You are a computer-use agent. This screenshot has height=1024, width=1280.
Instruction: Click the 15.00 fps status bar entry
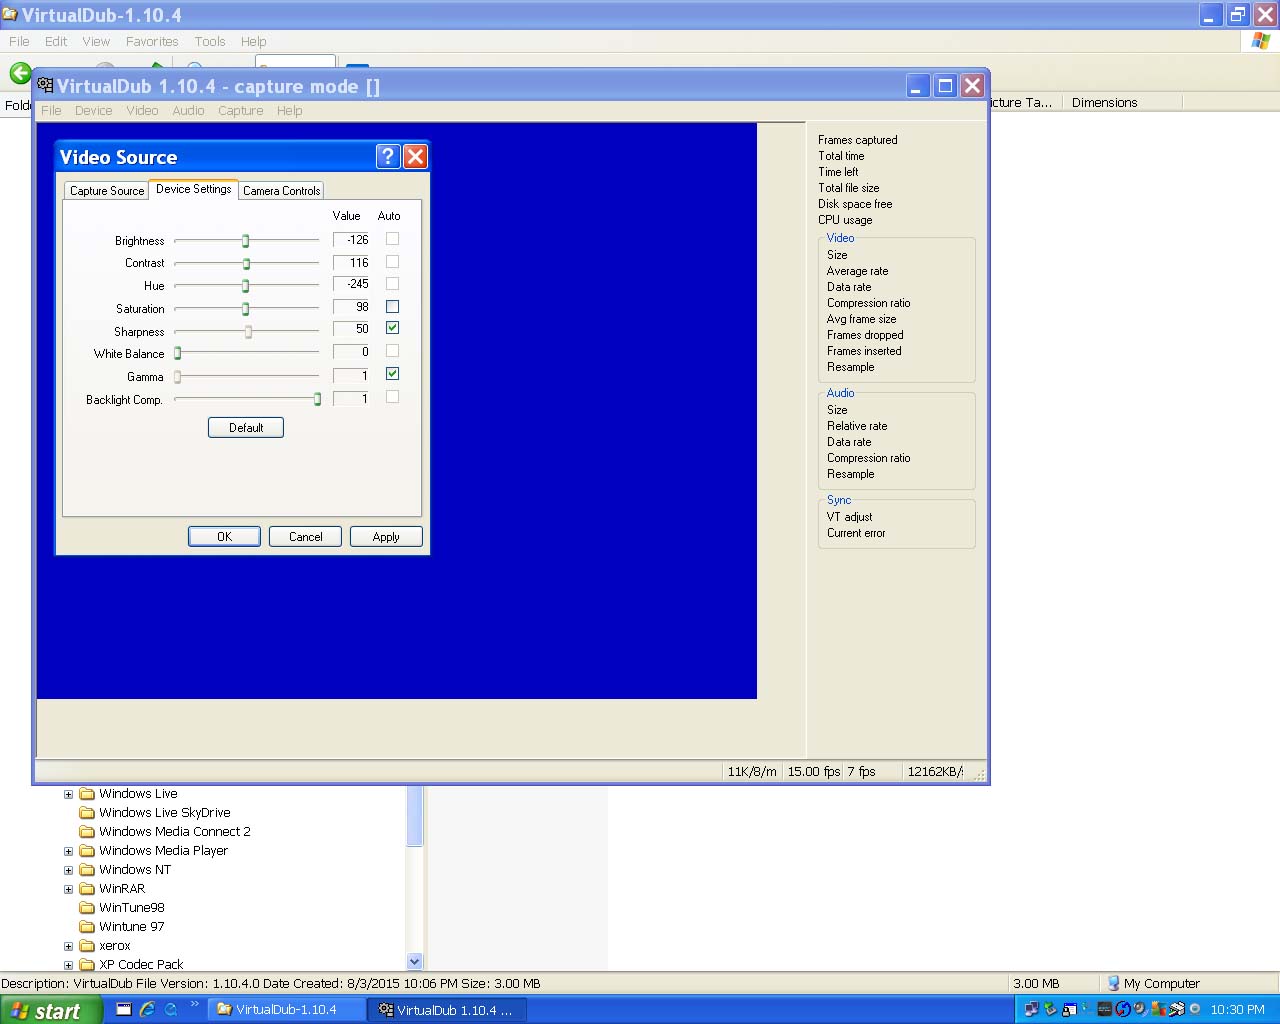(813, 772)
